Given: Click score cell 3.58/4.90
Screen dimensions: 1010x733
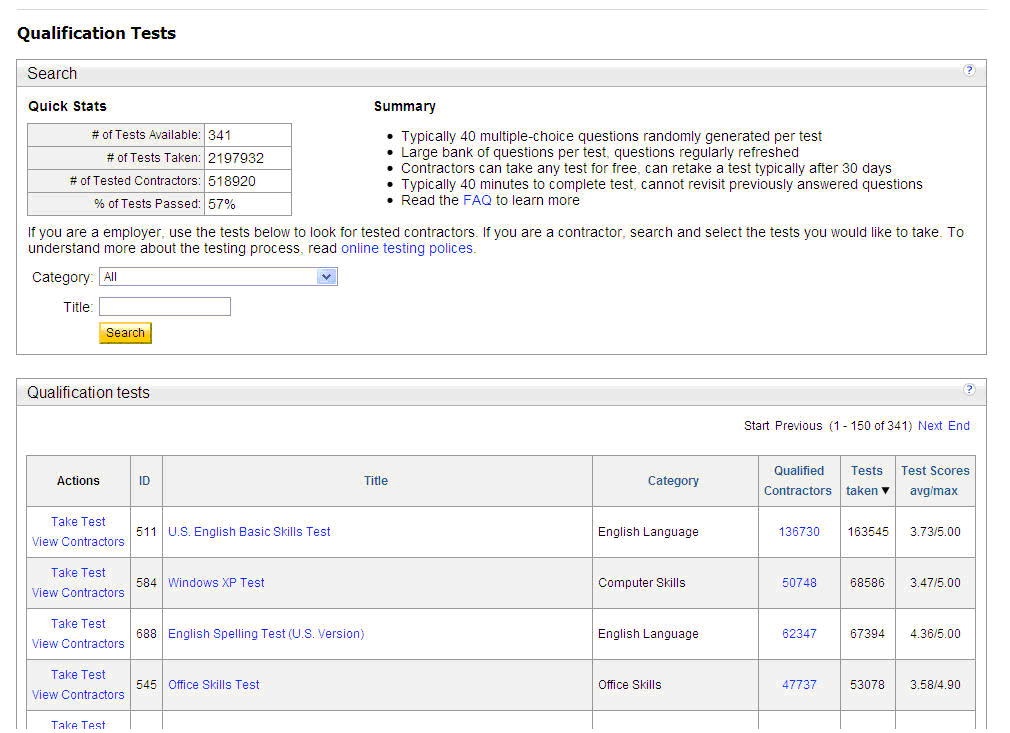Looking at the screenshot, I should click(935, 685).
